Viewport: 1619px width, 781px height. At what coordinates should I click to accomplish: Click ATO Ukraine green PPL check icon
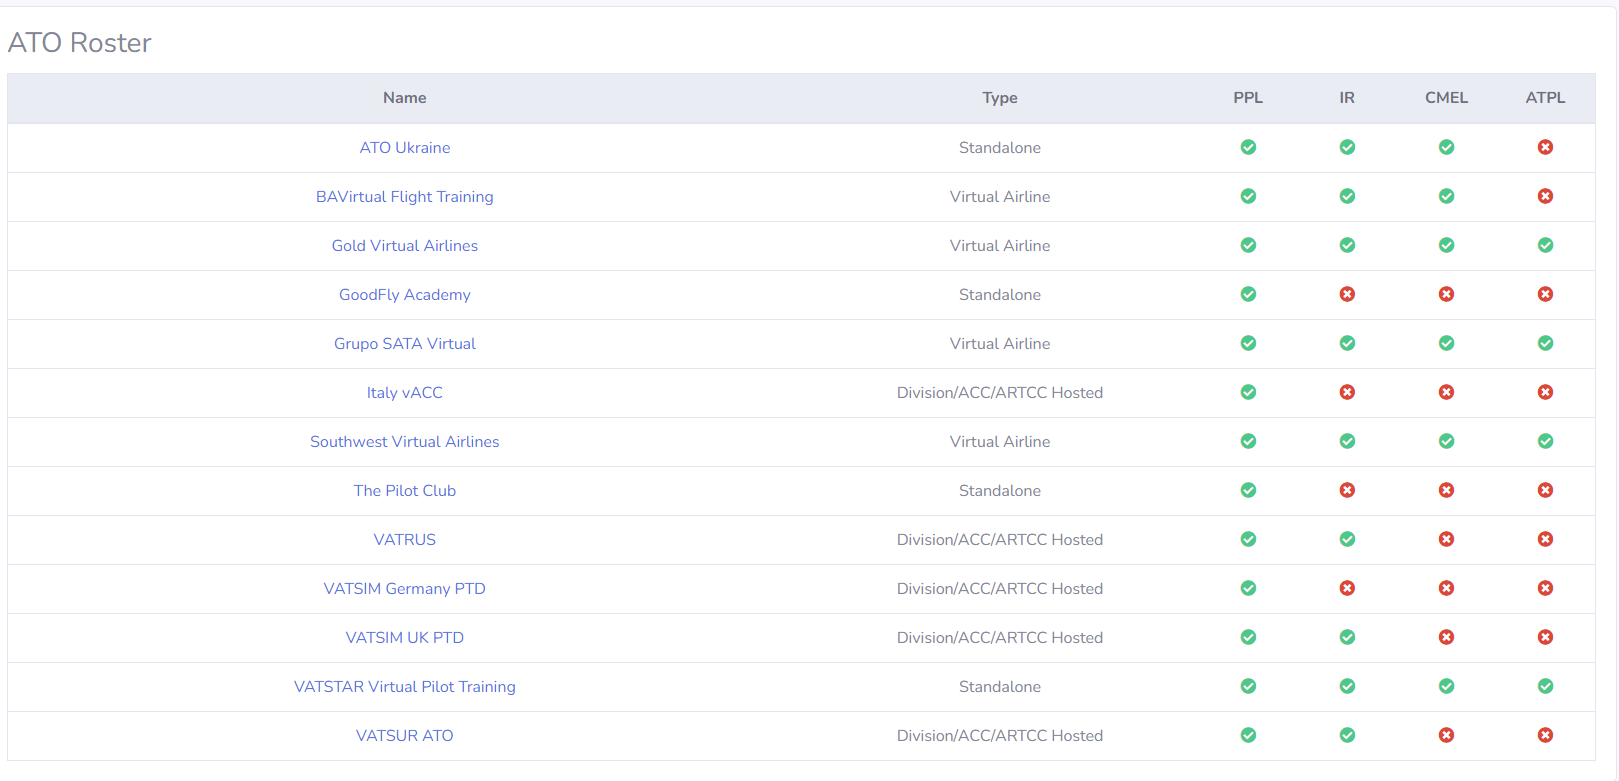coord(1248,147)
